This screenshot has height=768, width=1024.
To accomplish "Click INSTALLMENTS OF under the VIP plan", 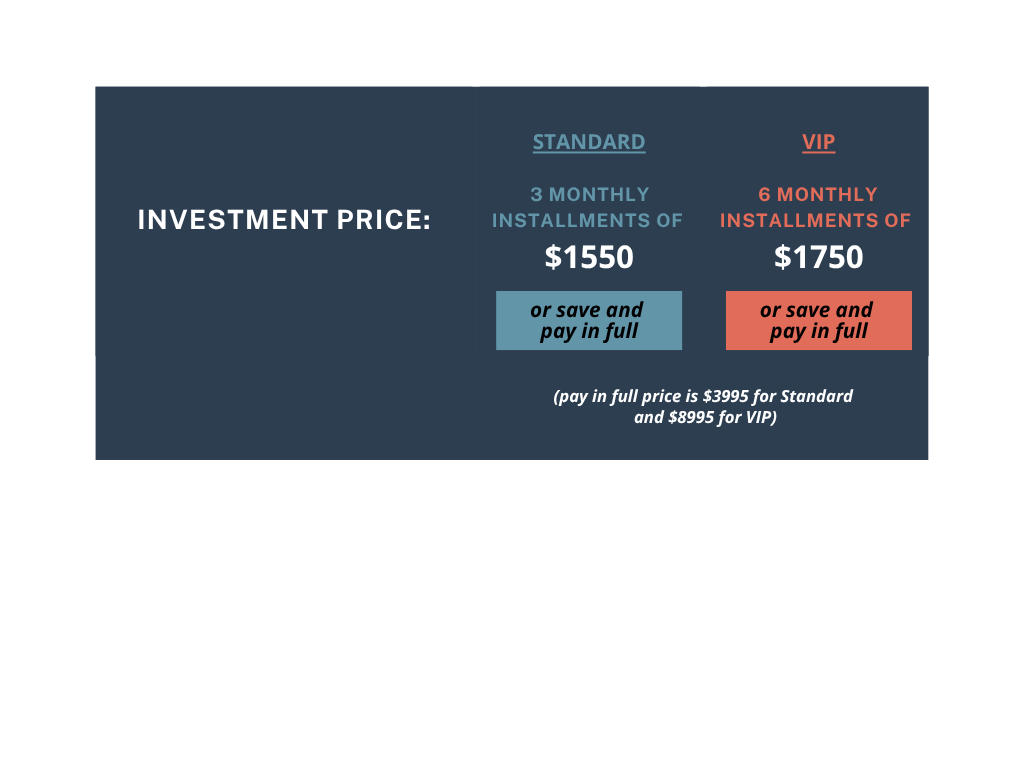I will 816,220.
